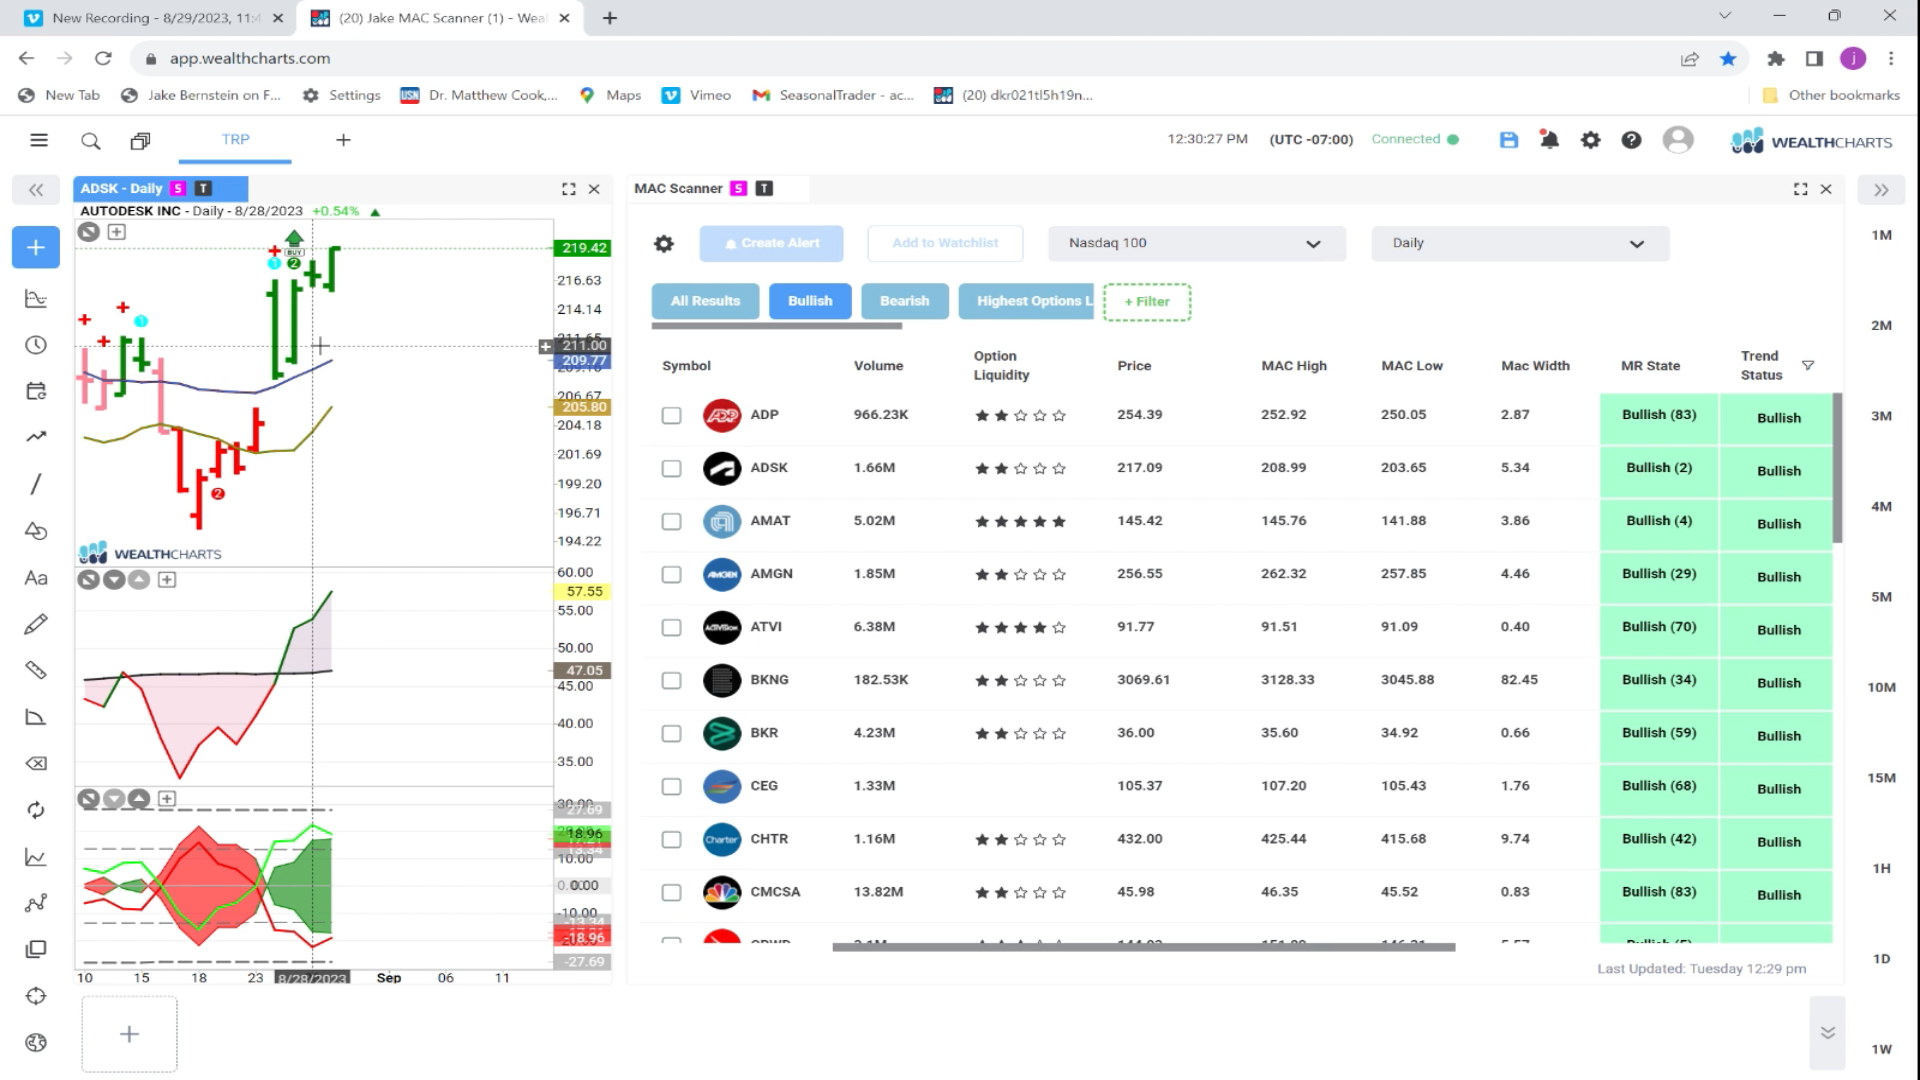The height and width of the screenshot is (1080, 1920).
Task: Select the ruler measure tool
Action: (x=36, y=670)
